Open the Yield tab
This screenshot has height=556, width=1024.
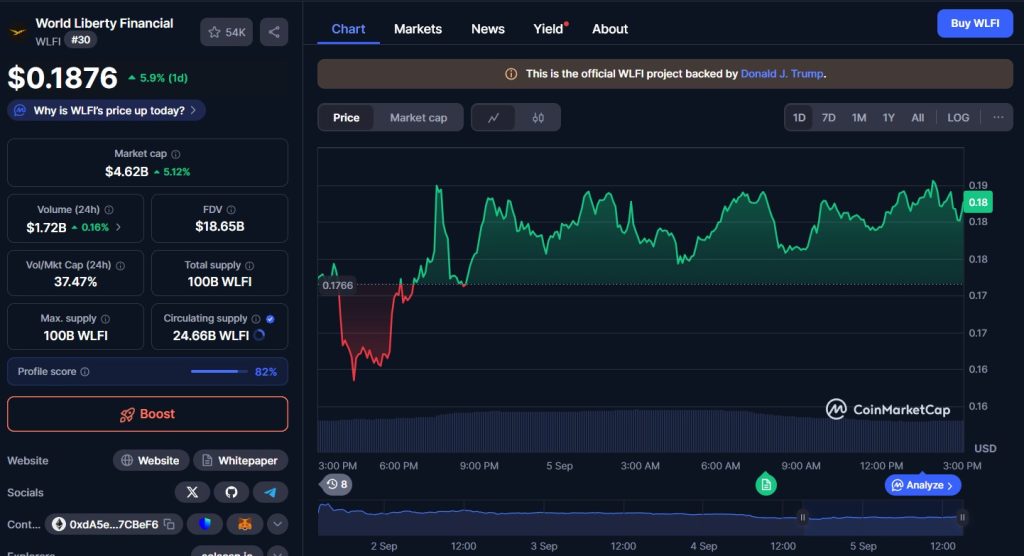pyautogui.click(x=549, y=29)
